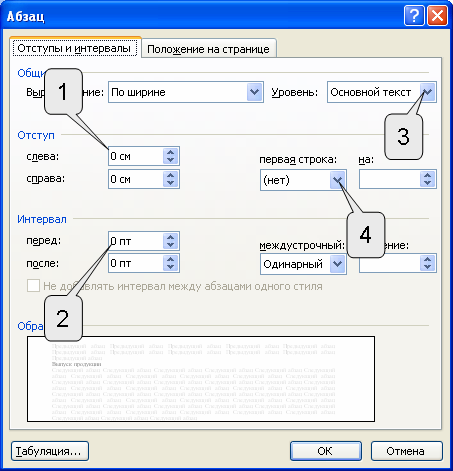
Task: Click the Отмена button
Action: point(406,451)
